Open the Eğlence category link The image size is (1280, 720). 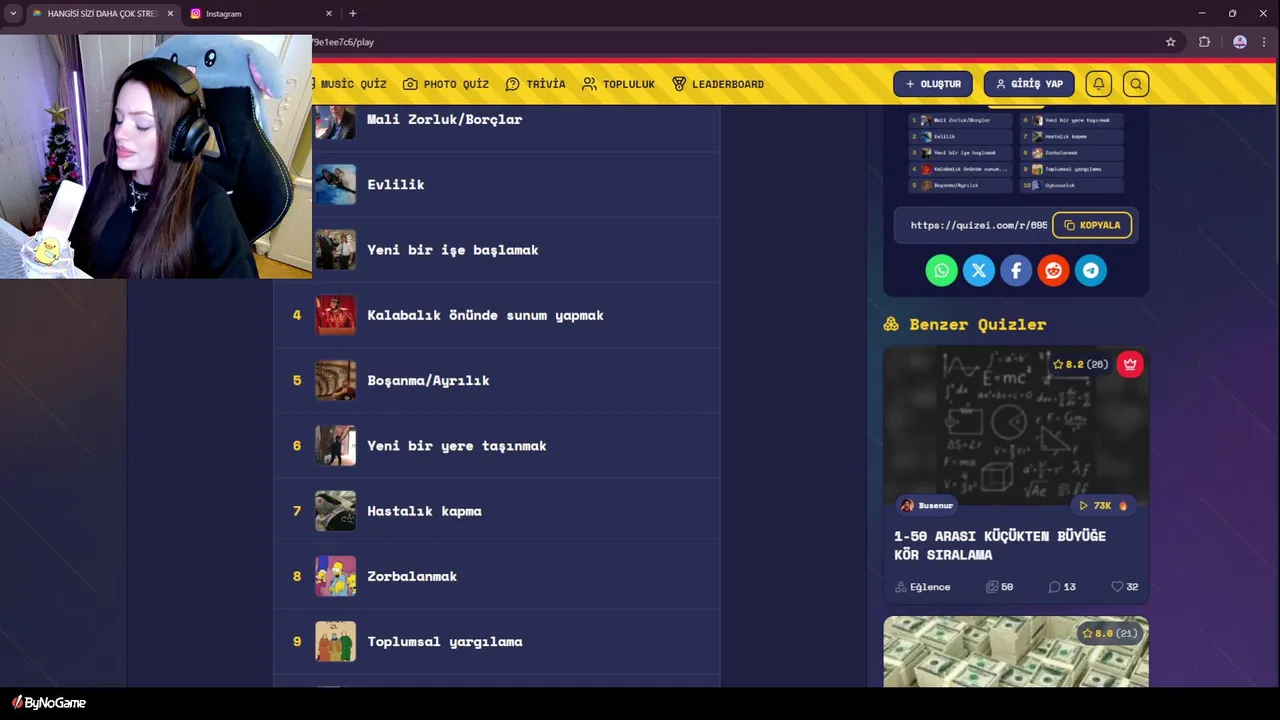pos(923,587)
